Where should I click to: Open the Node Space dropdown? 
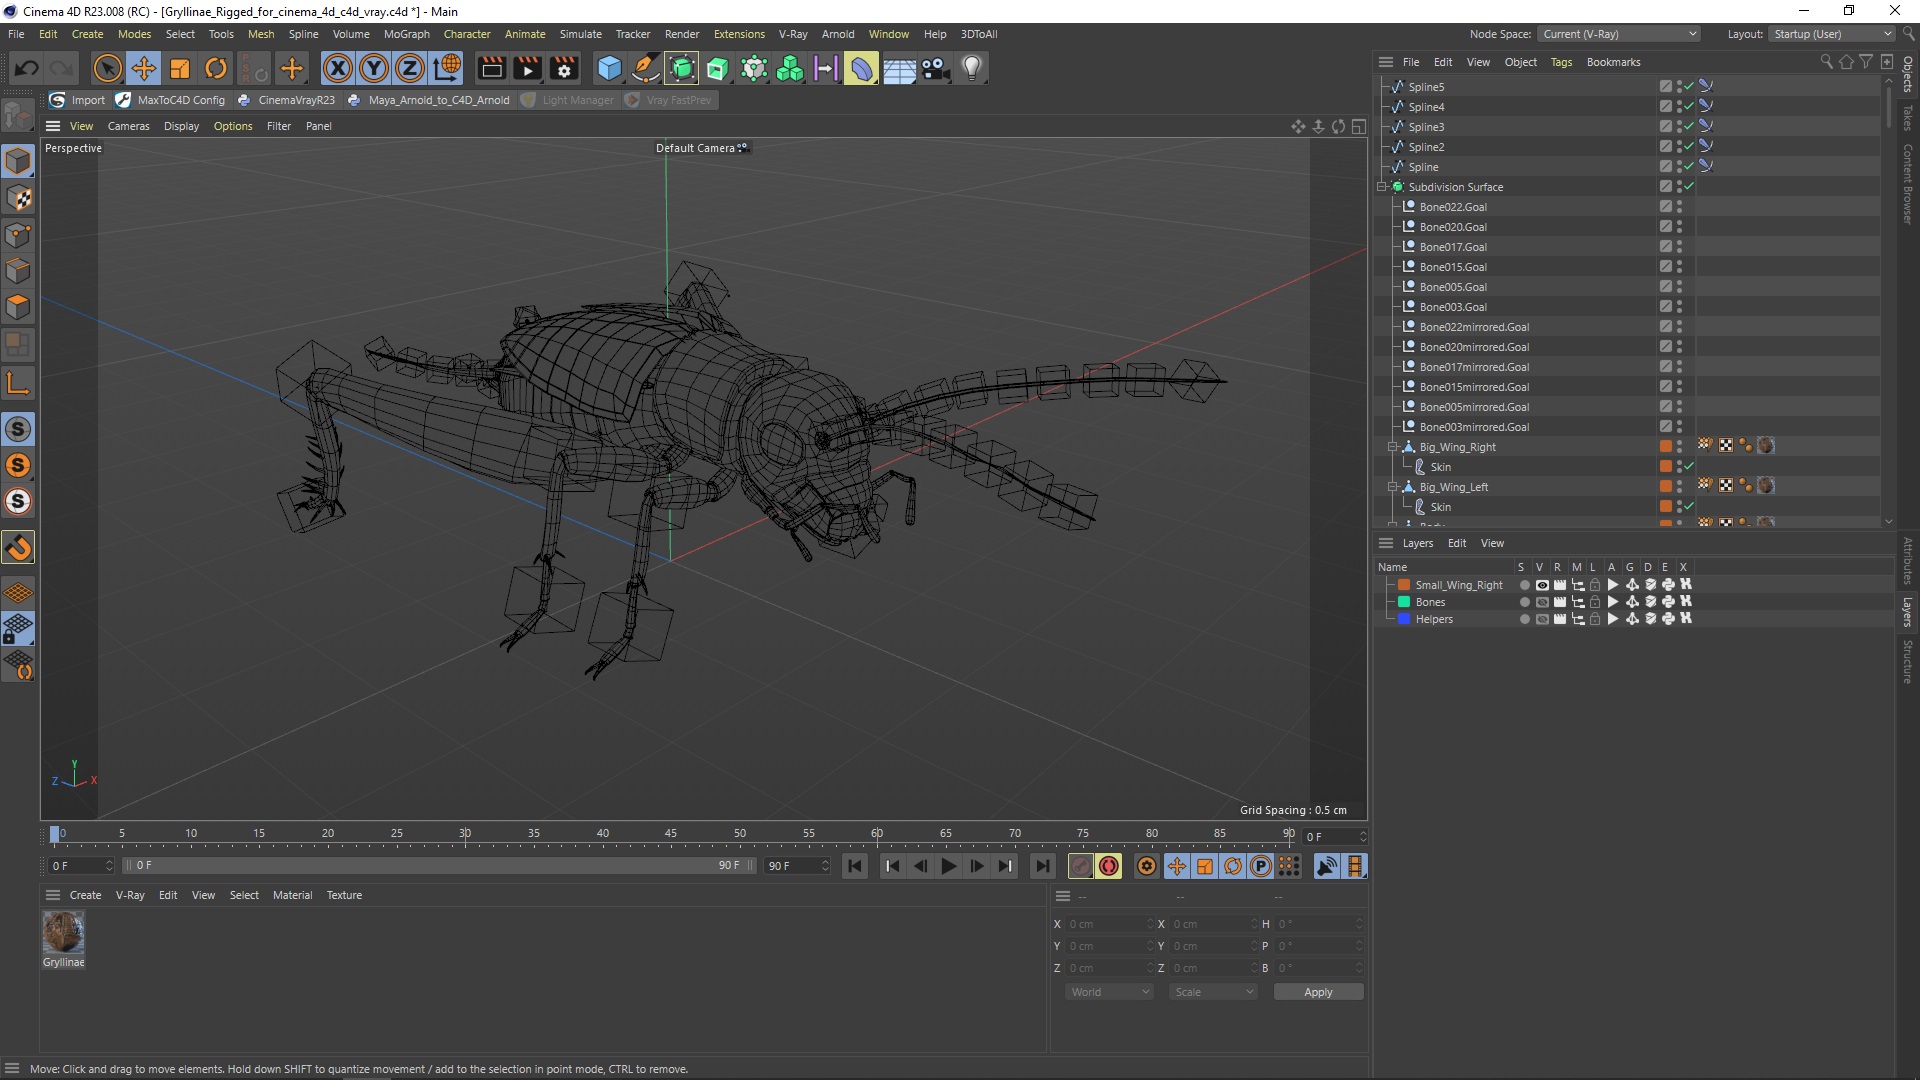[1619, 34]
